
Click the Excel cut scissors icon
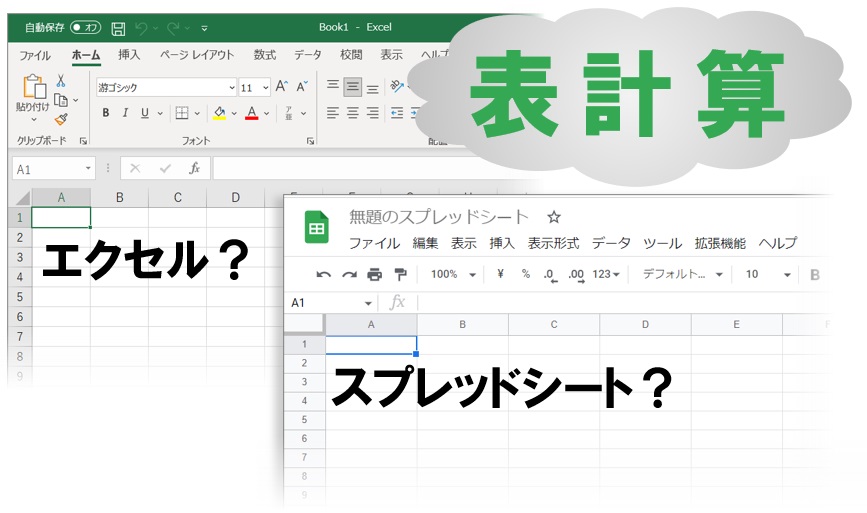tap(61, 81)
